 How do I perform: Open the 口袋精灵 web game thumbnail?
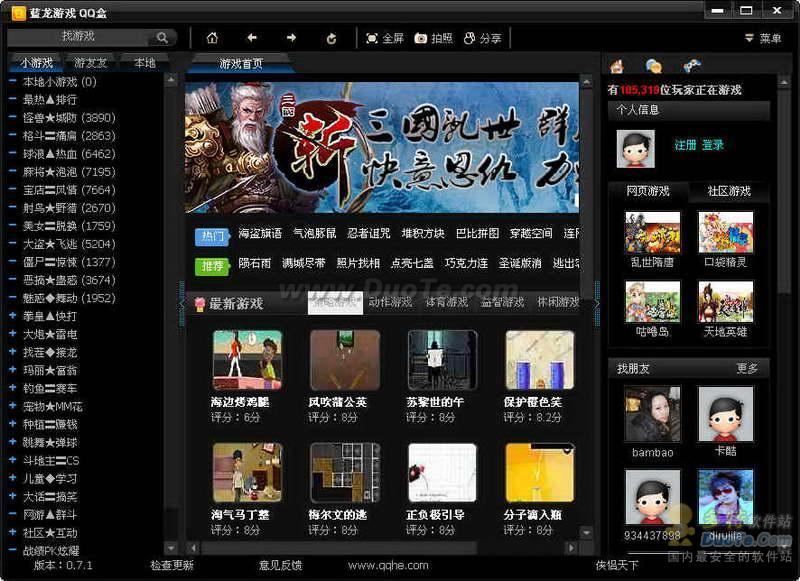click(726, 233)
